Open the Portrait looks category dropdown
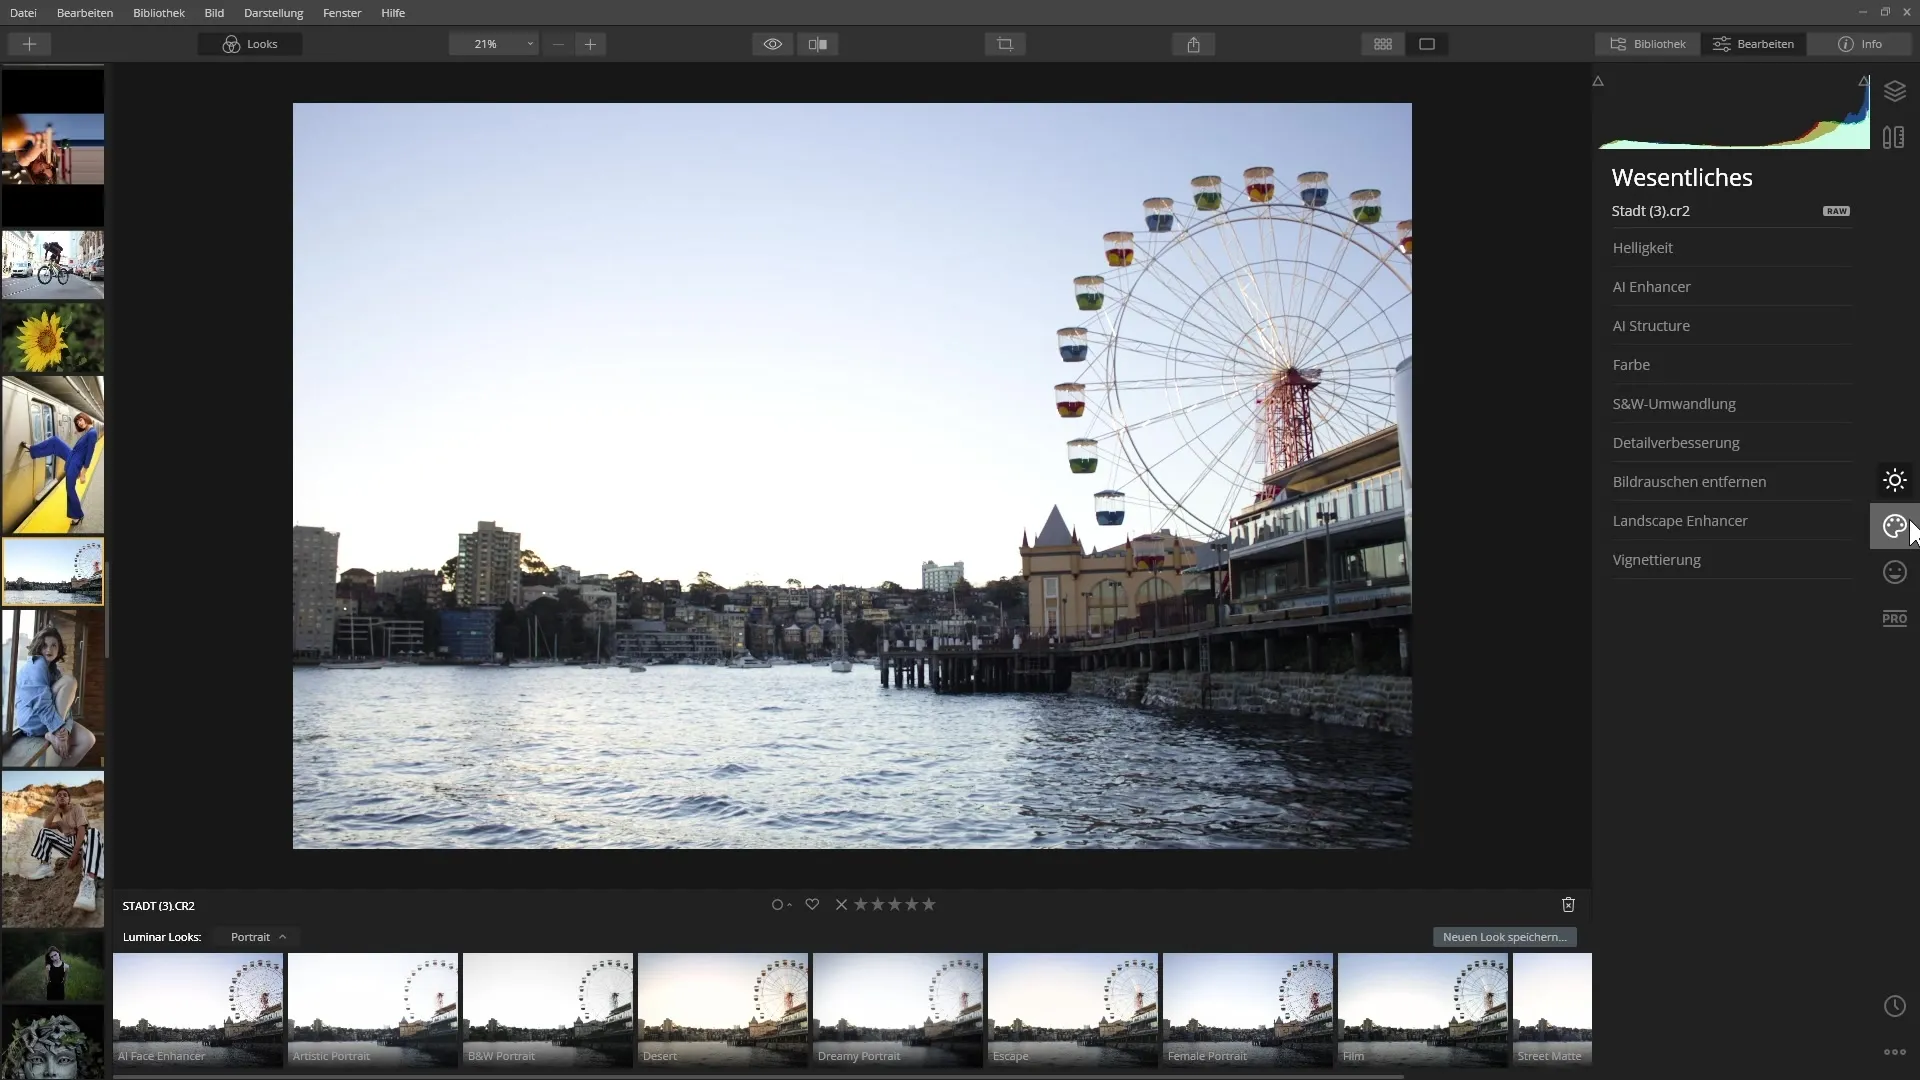1920x1080 pixels. tap(258, 937)
